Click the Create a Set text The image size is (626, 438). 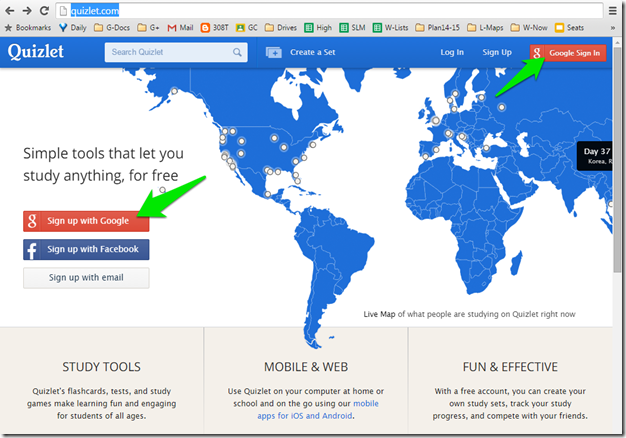(x=313, y=52)
